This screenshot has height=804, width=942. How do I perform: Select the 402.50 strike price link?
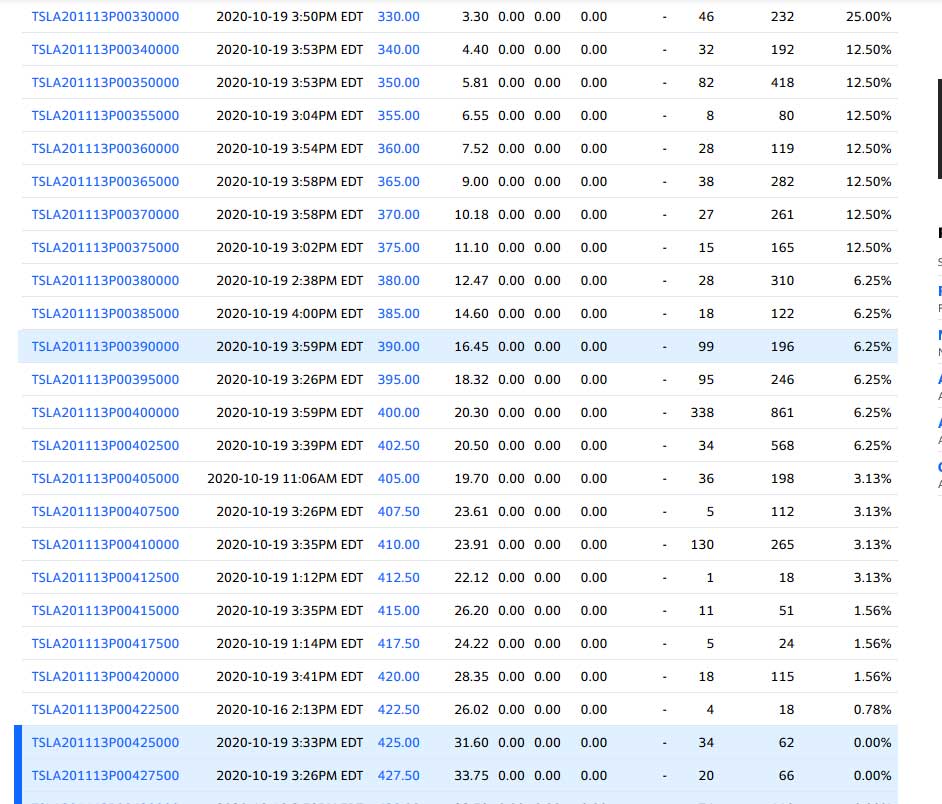click(x=398, y=446)
